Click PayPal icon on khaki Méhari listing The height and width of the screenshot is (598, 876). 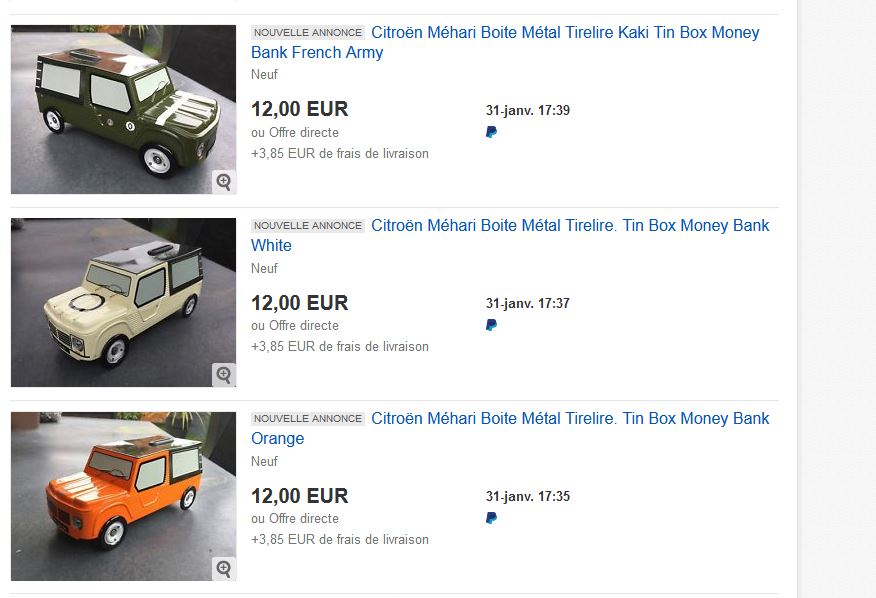[x=491, y=132]
